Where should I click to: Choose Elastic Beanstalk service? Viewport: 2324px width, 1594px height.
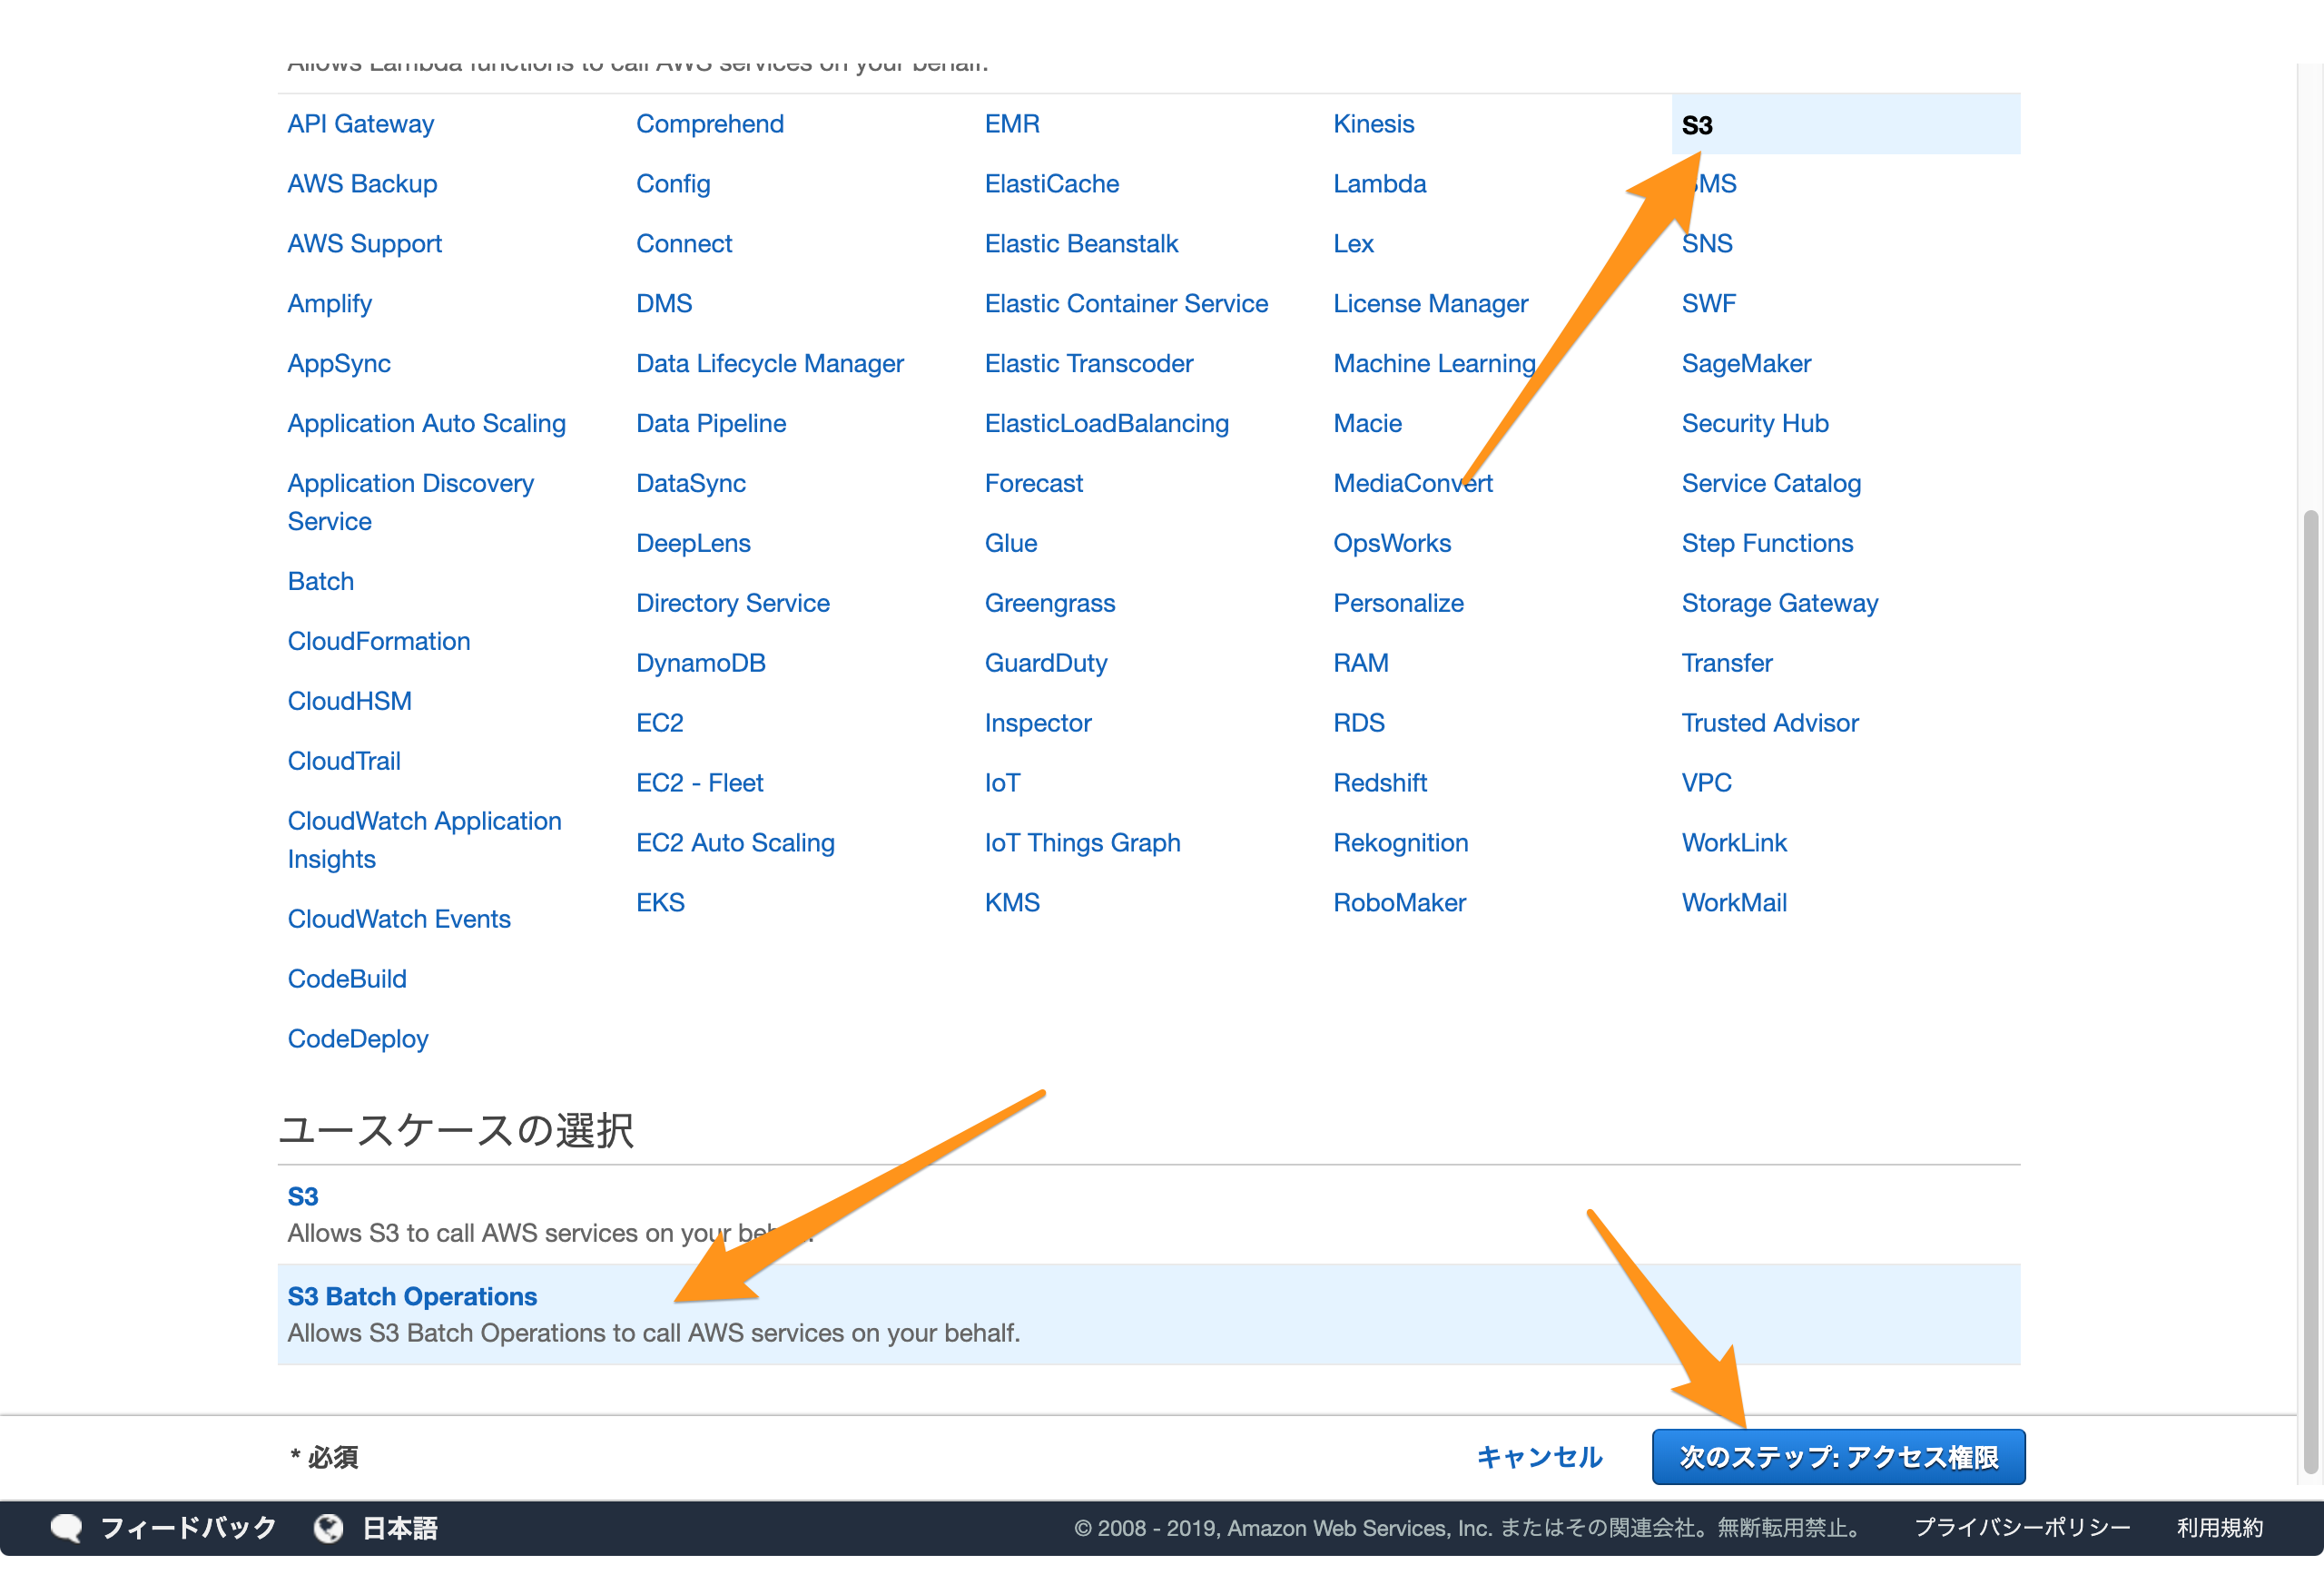1081,244
